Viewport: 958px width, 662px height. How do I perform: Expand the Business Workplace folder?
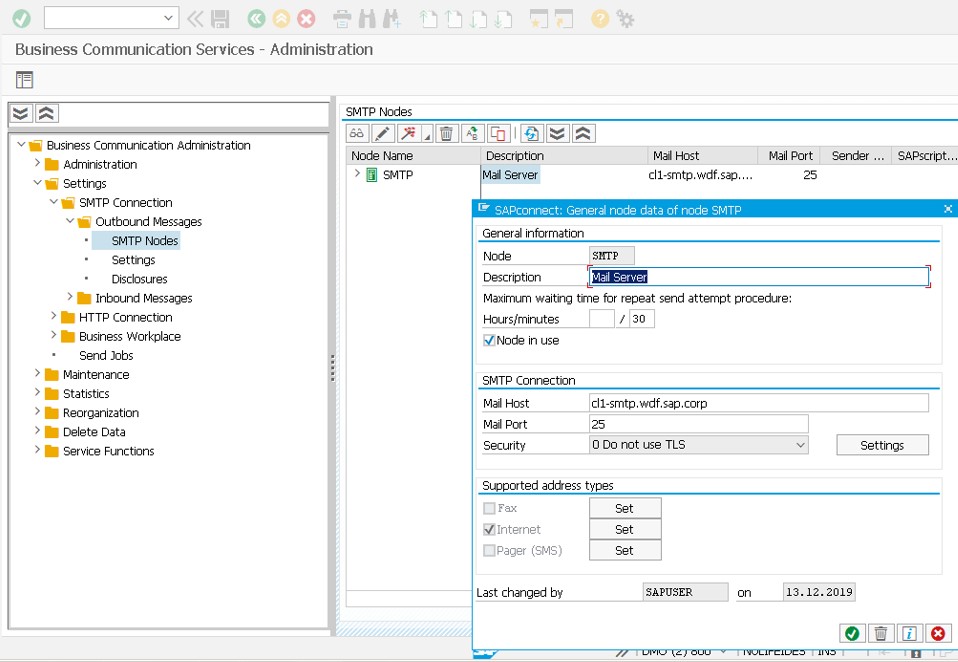[54, 335]
